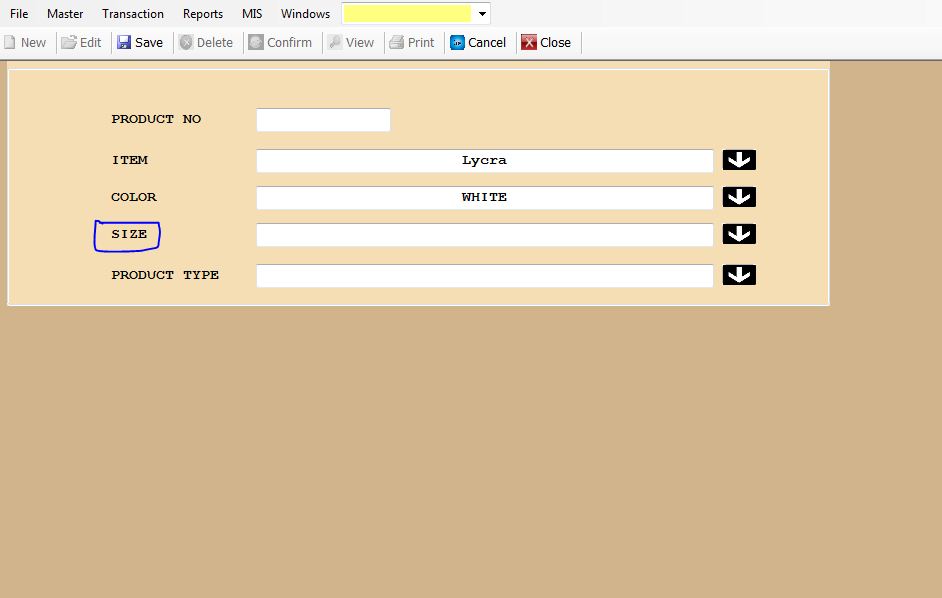Click the Print toolbar icon

point(396,43)
